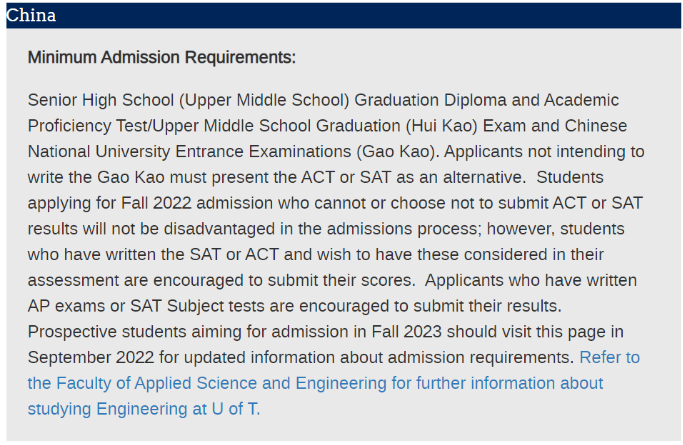Click the words 'AP exams'

click(x=67, y=306)
